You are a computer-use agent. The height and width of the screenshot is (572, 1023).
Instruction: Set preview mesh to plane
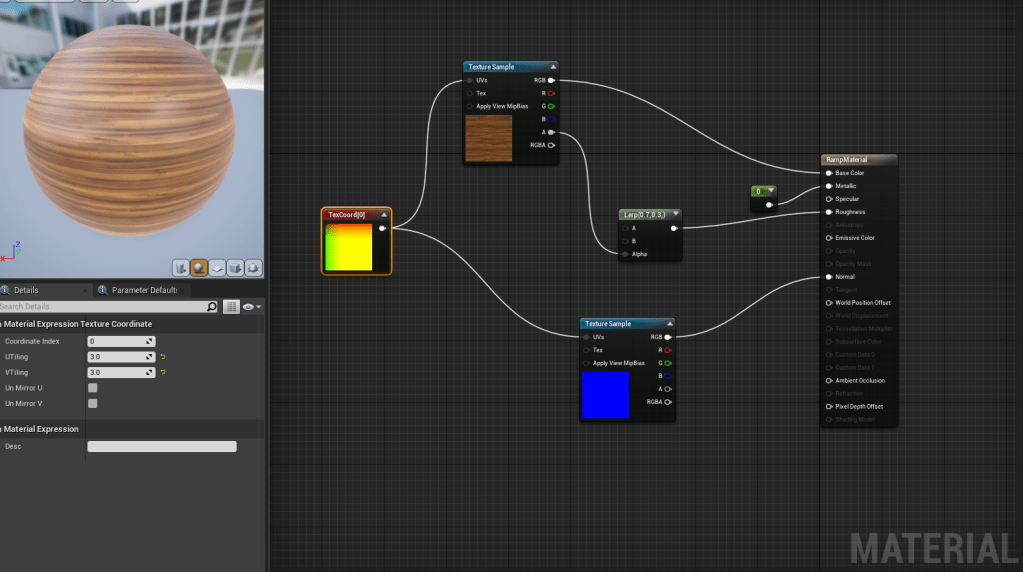(x=217, y=267)
